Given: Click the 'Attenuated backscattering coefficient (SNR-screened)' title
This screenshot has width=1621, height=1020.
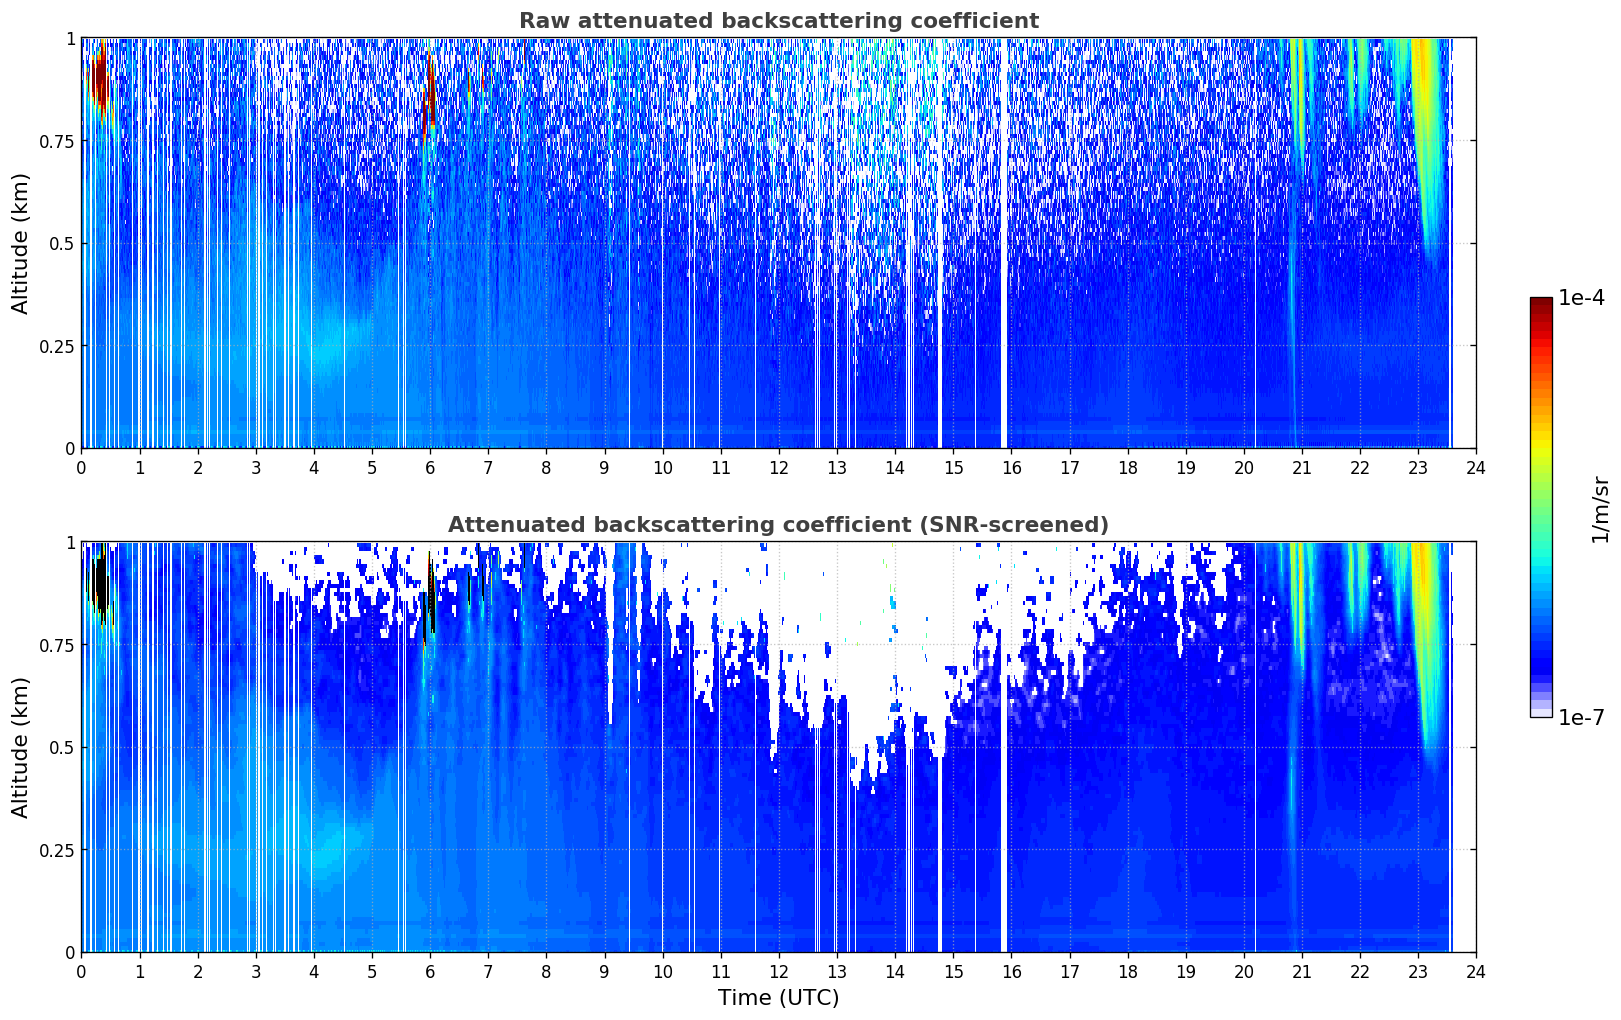Looking at the screenshot, I should point(778,525).
